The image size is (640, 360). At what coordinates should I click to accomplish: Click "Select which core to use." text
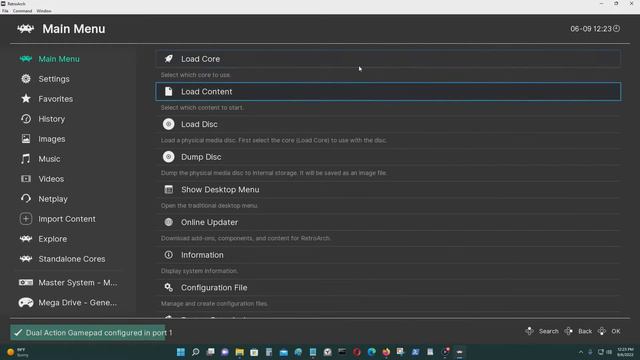pyautogui.click(x=196, y=75)
